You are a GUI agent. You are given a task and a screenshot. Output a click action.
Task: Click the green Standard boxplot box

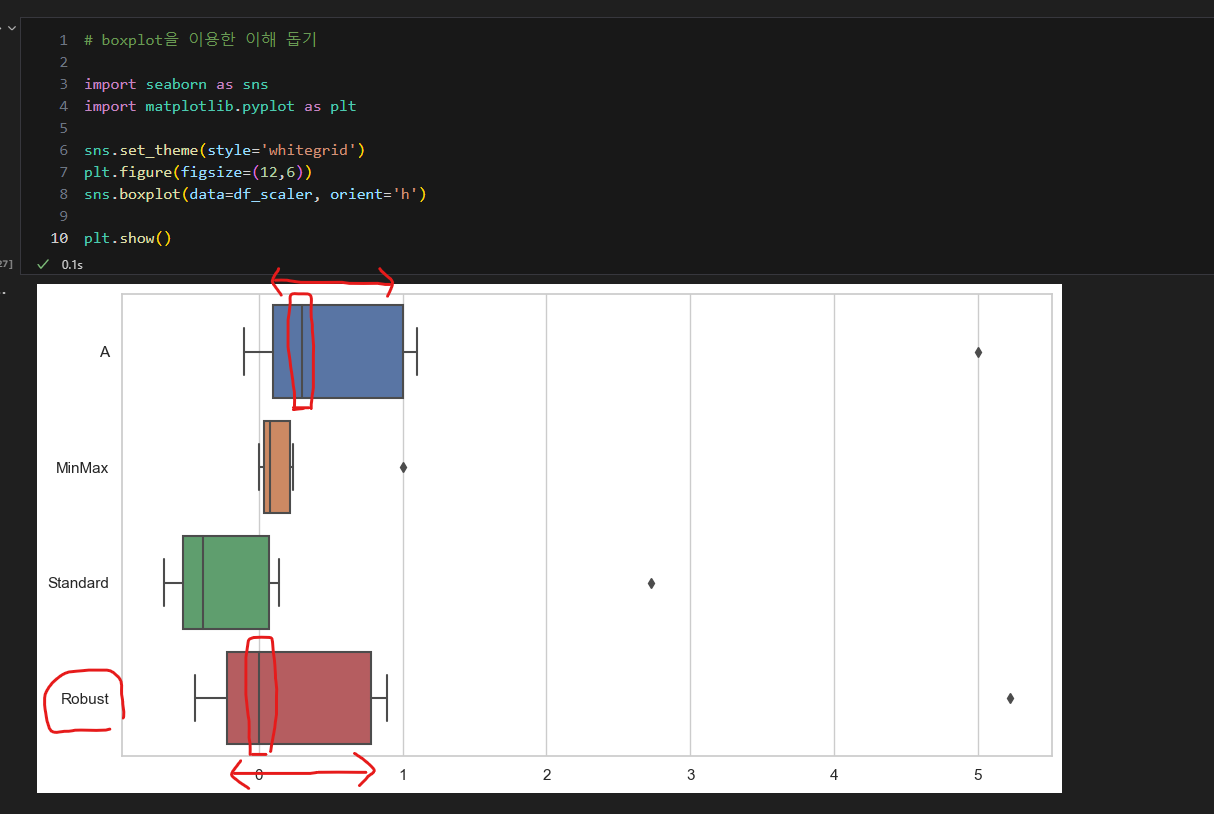click(x=226, y=582)
